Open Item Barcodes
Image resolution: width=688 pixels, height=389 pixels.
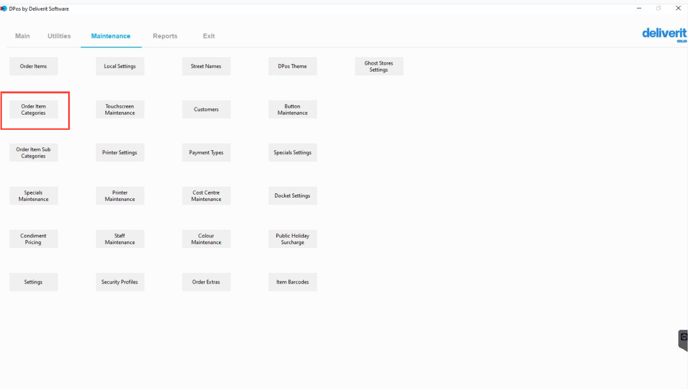click(293, 282)
